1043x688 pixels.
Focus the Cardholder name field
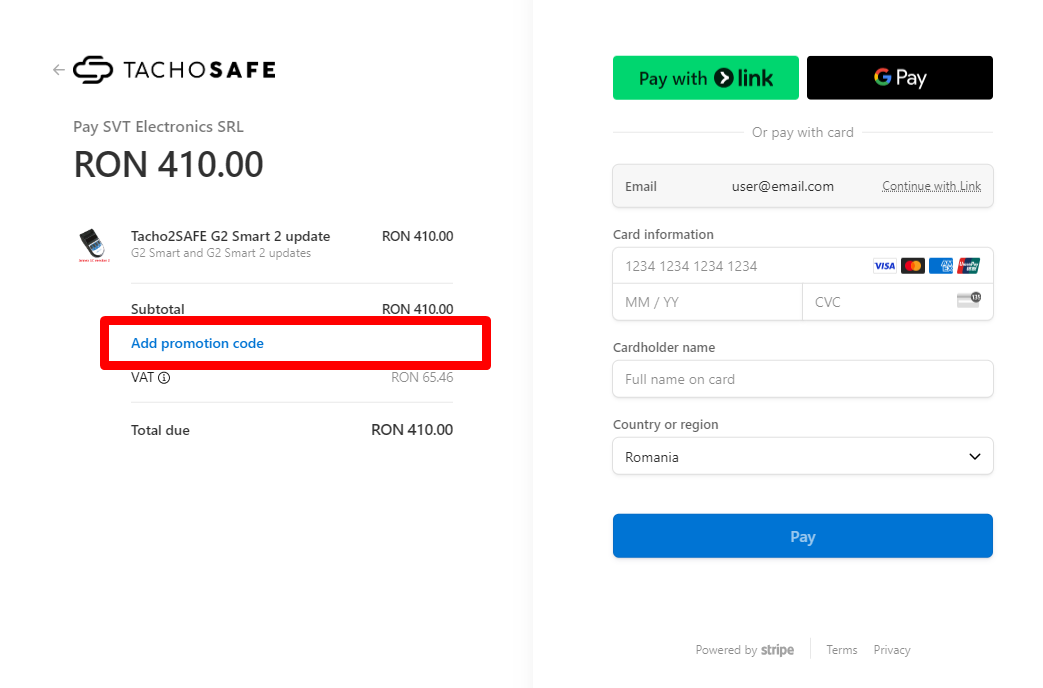pyautogui.click(x=802, y=379)
